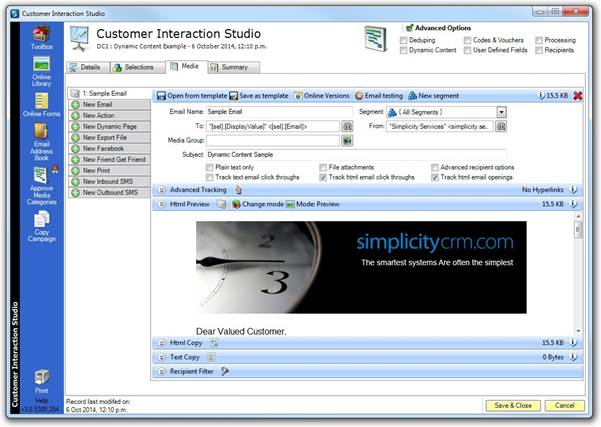Click Open from template toolbar item
This screenshot has width=601, height=427.
[x=192, y=96]
